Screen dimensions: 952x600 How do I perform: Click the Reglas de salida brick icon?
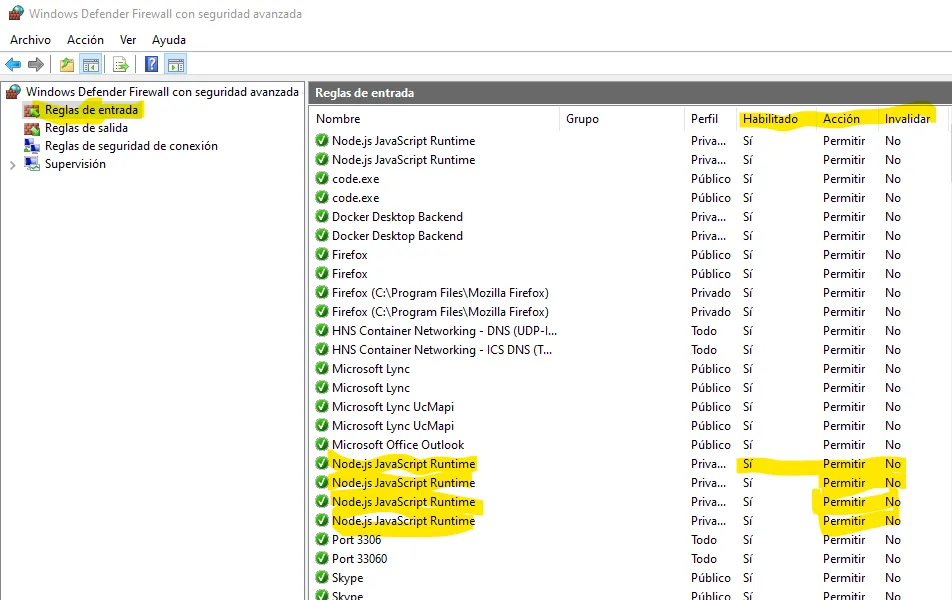click(x=32, y=128)
